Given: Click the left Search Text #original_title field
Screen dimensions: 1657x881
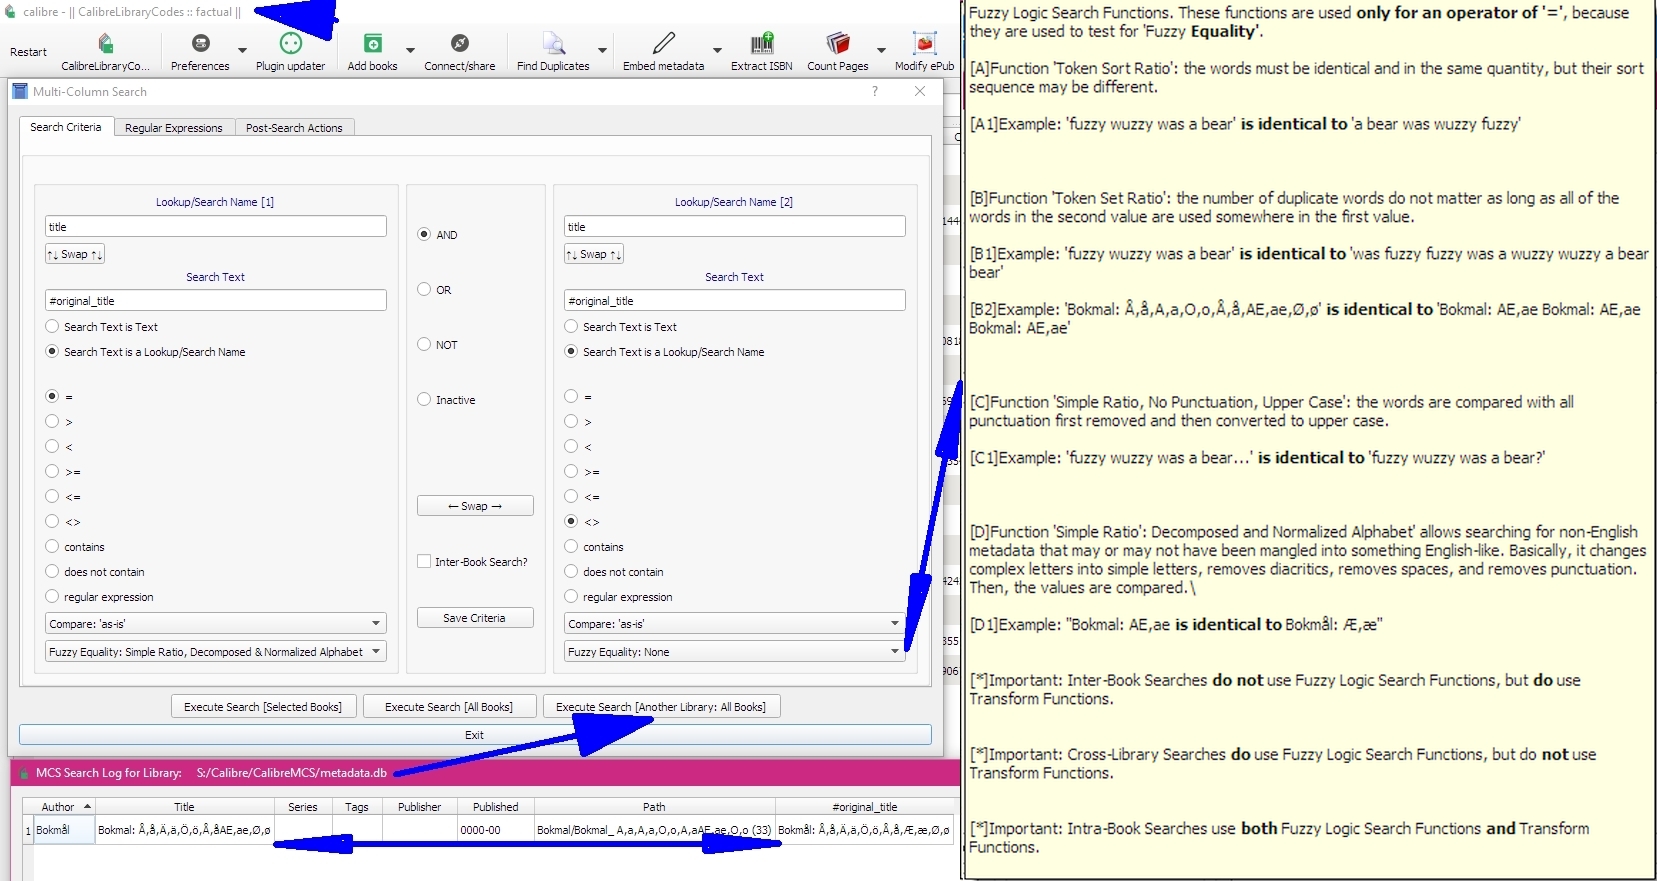Looking at the screenshot, I should pyautogui.click(x=215, y=300).
